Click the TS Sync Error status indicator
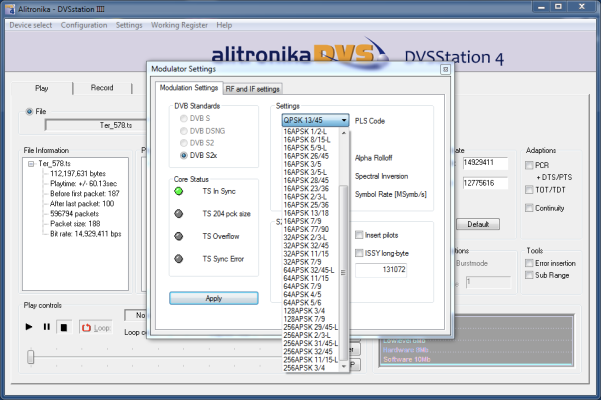 click(x=179, y=258)
